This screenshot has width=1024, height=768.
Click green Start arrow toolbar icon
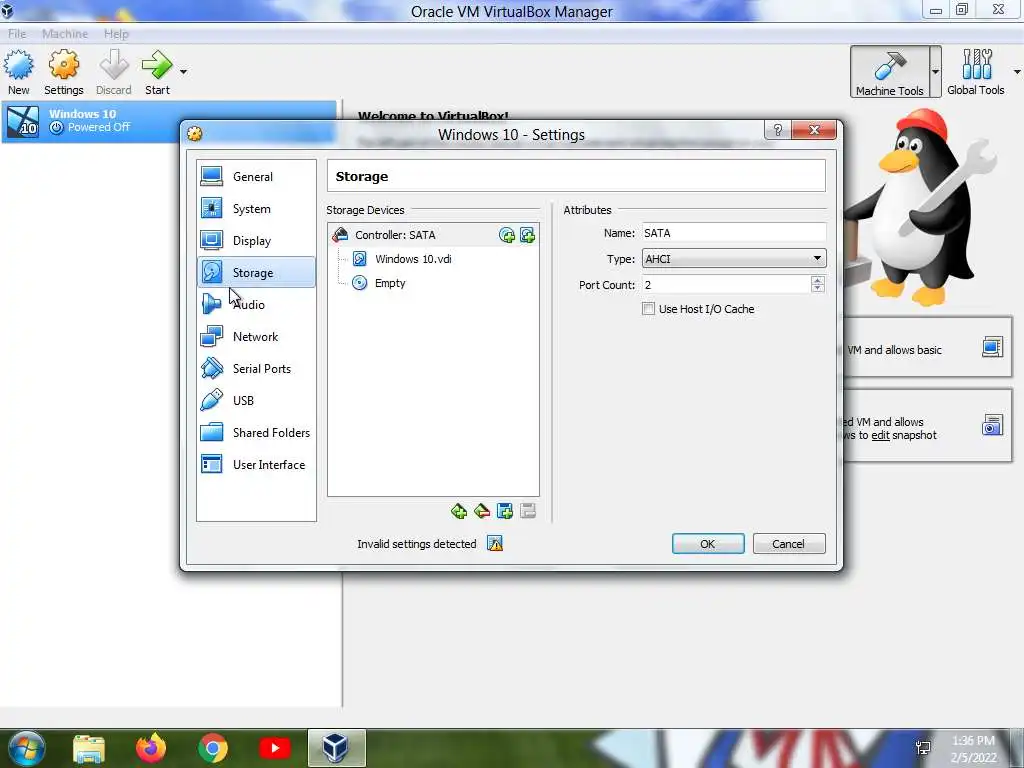click(x=157, y=72)
